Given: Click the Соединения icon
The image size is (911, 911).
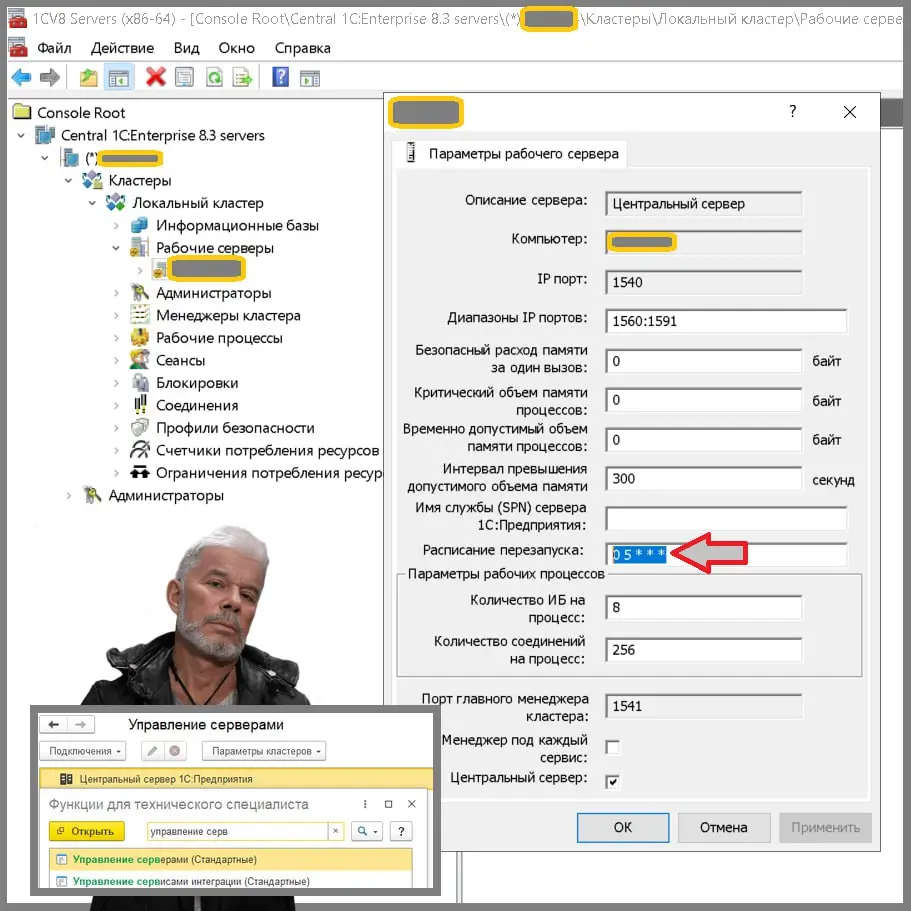Looking at the screenshot, I should pos(140,404).
